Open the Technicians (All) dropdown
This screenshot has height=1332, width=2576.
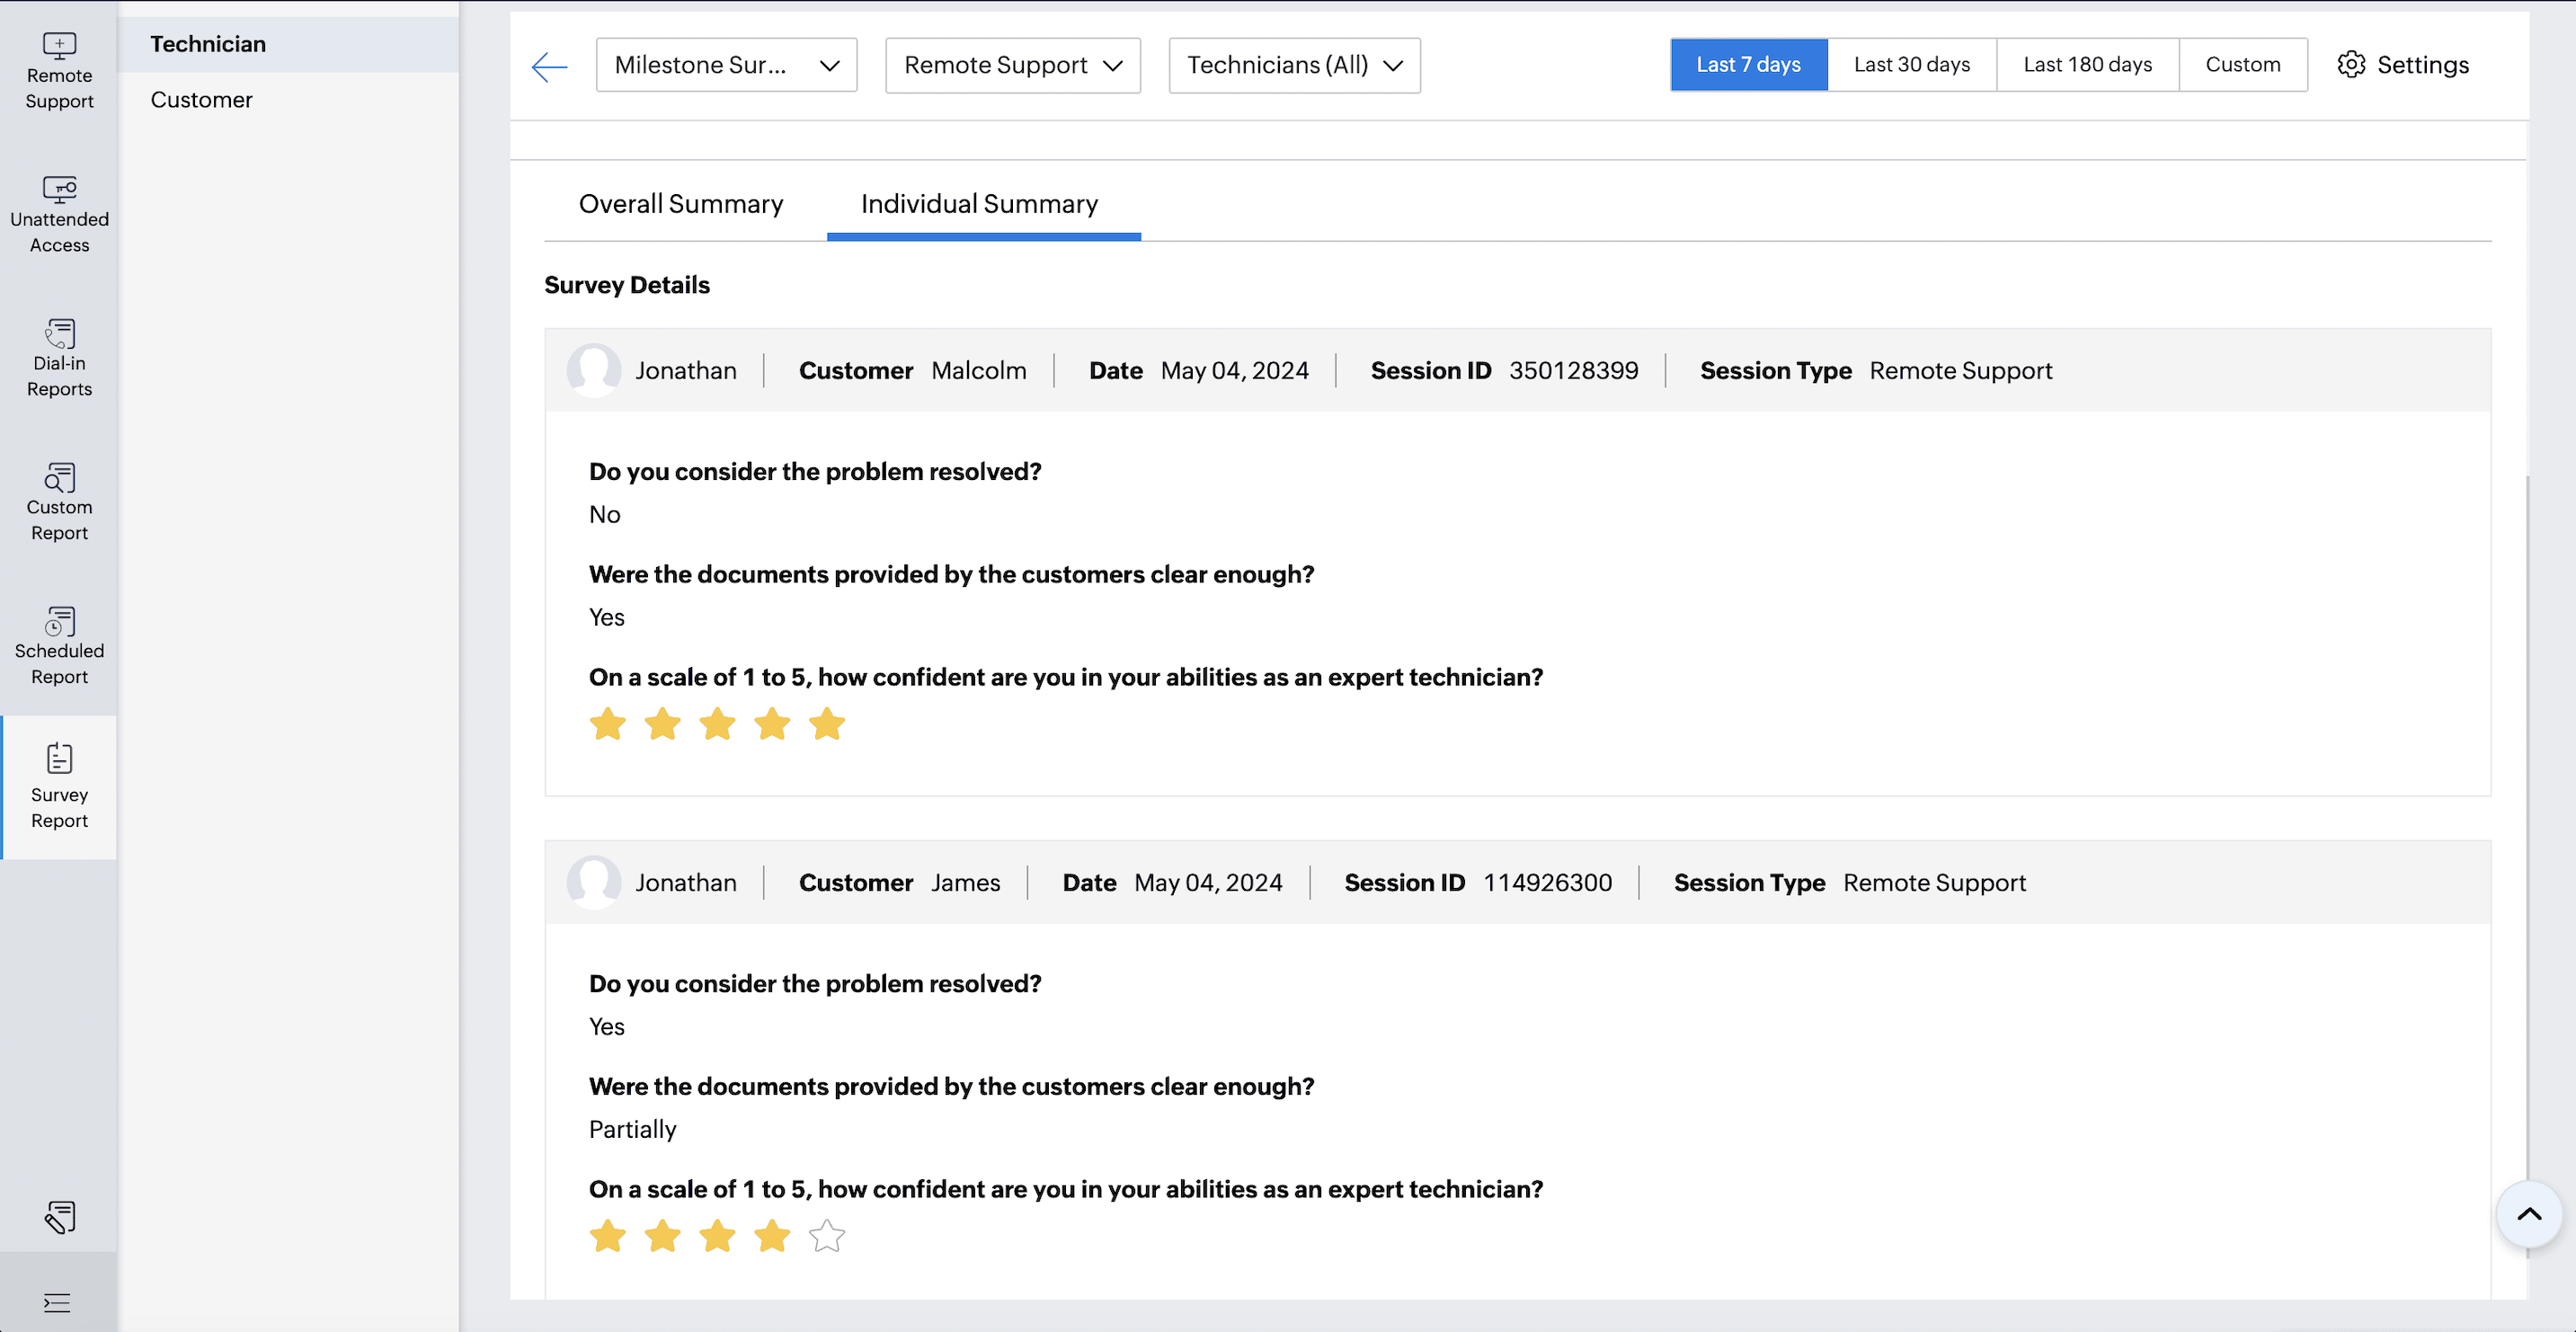[1294, 65]
